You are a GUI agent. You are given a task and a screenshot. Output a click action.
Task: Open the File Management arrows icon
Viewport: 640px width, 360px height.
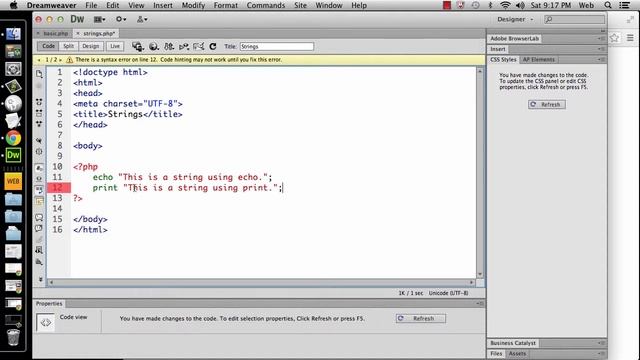coord(169,47)
